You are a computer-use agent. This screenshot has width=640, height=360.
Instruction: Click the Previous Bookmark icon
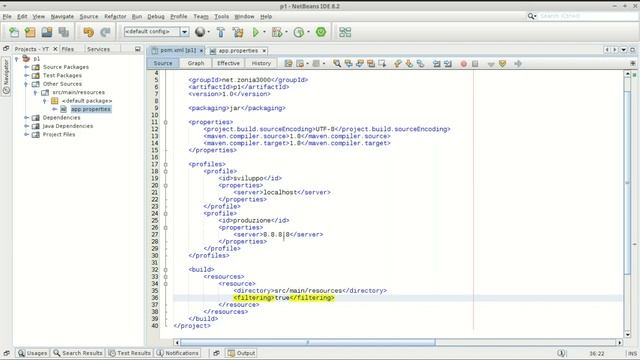(x=398, y=64)
